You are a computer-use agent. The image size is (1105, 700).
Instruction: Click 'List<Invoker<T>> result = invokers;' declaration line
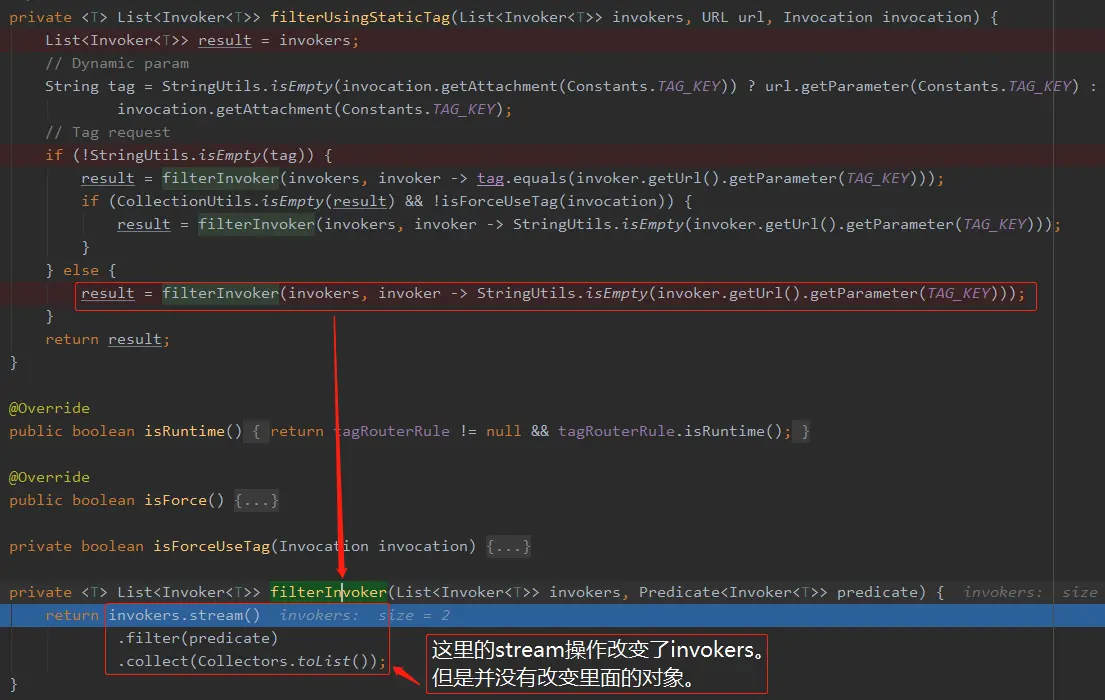click(202, 40)
